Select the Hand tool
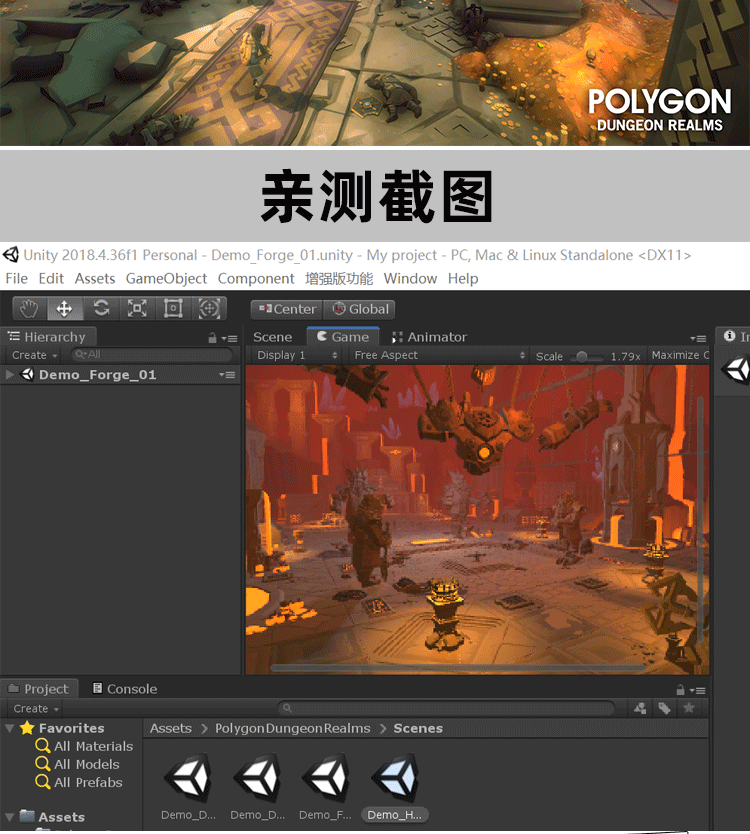 pyautogui.click(x=30, y=308)
